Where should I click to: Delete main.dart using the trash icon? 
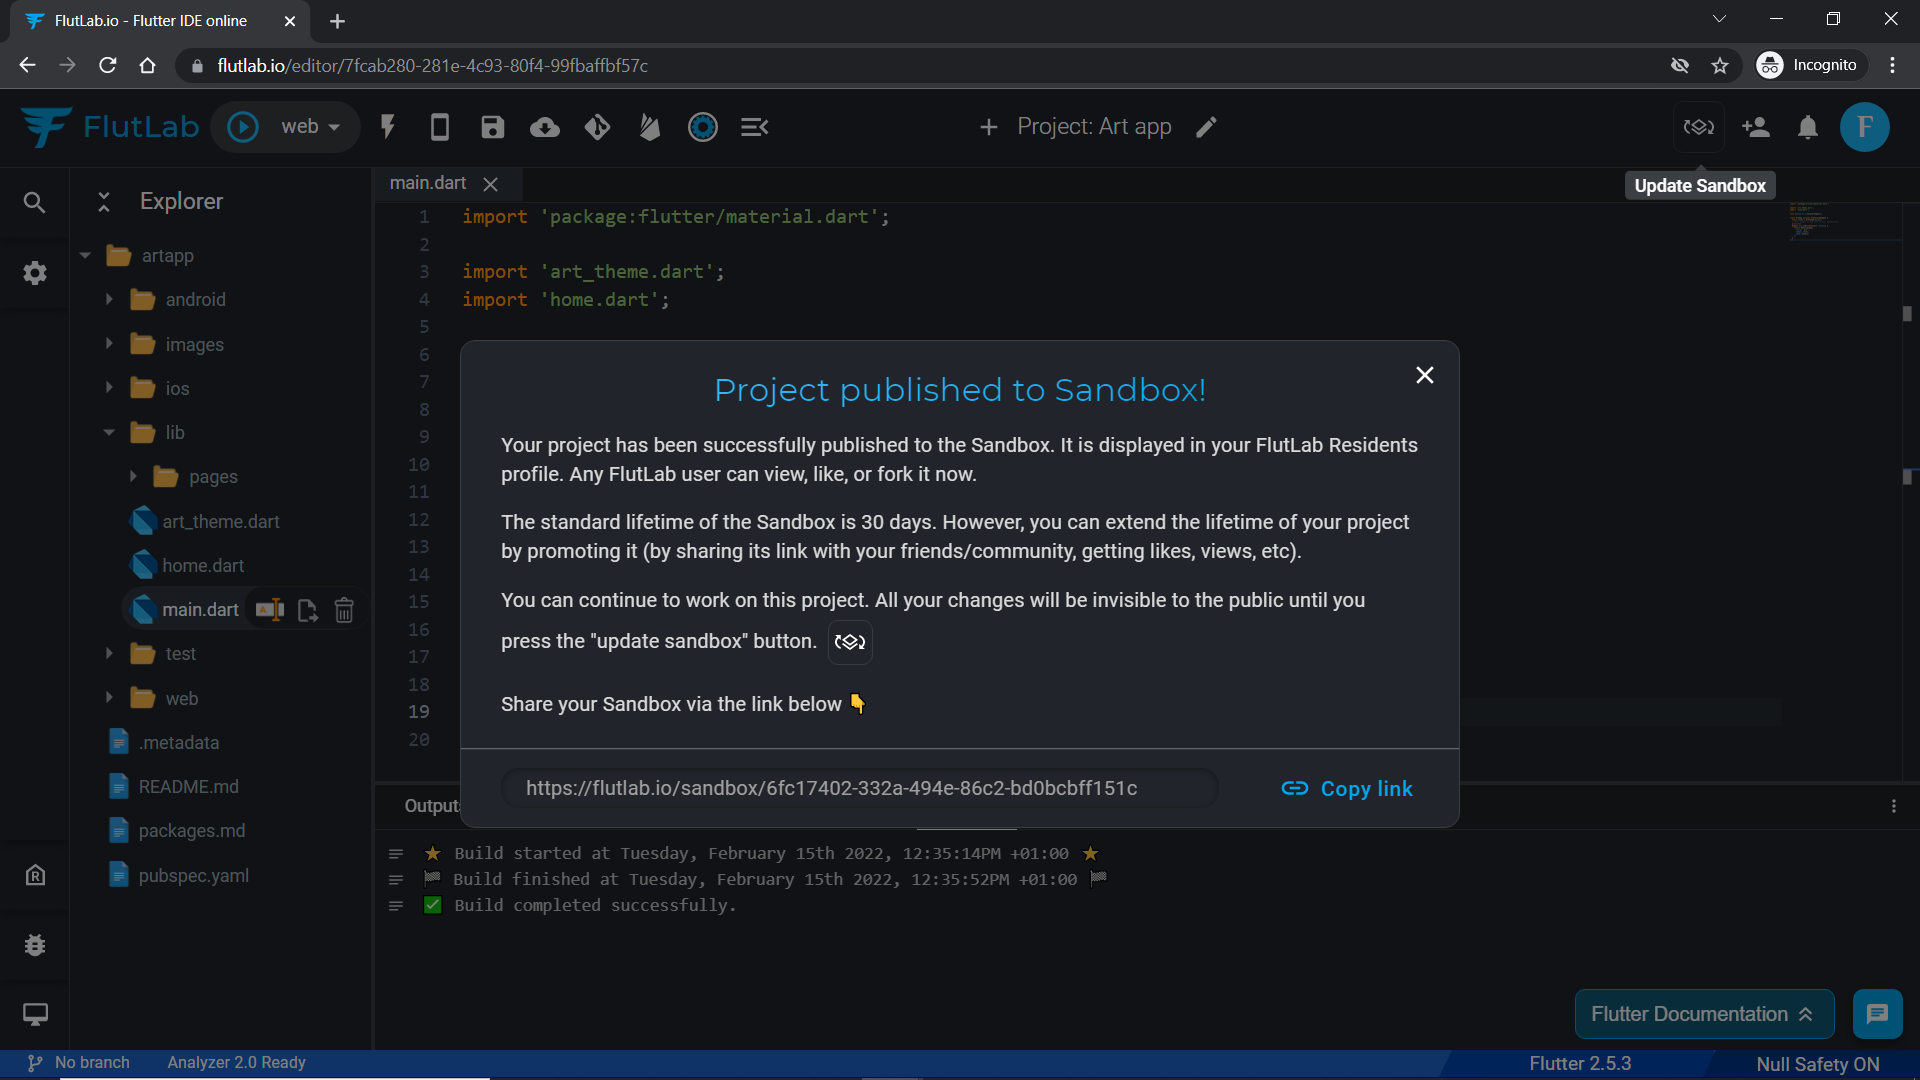click(344, 611)
